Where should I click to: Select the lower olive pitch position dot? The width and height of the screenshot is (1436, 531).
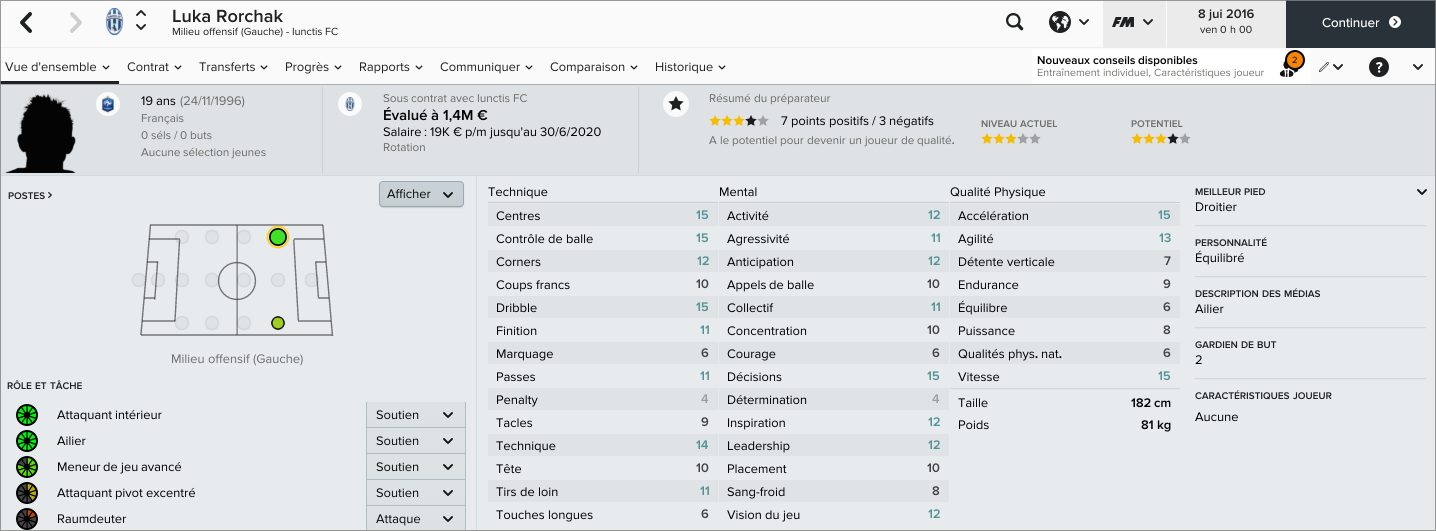[x=278, y=323]
